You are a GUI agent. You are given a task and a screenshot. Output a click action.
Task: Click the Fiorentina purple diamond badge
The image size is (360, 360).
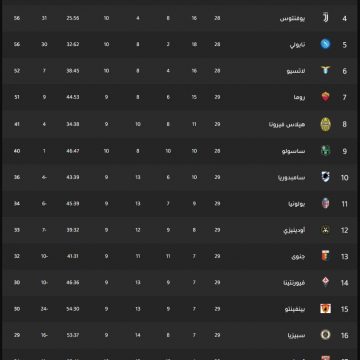326,282
